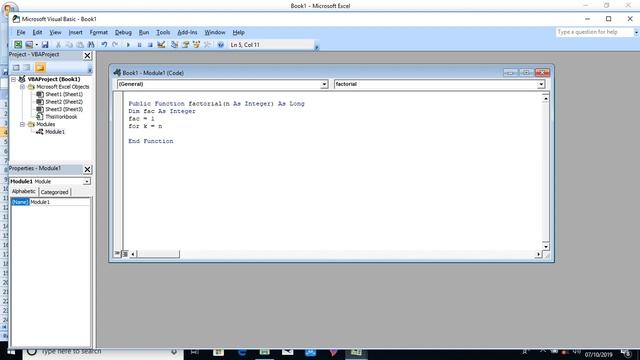
Task: Switch to the Alphabetic properties tab
Action: [24, 191]
